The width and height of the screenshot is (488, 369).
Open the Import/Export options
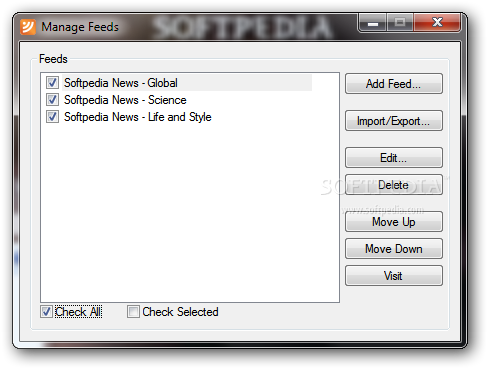394,121
